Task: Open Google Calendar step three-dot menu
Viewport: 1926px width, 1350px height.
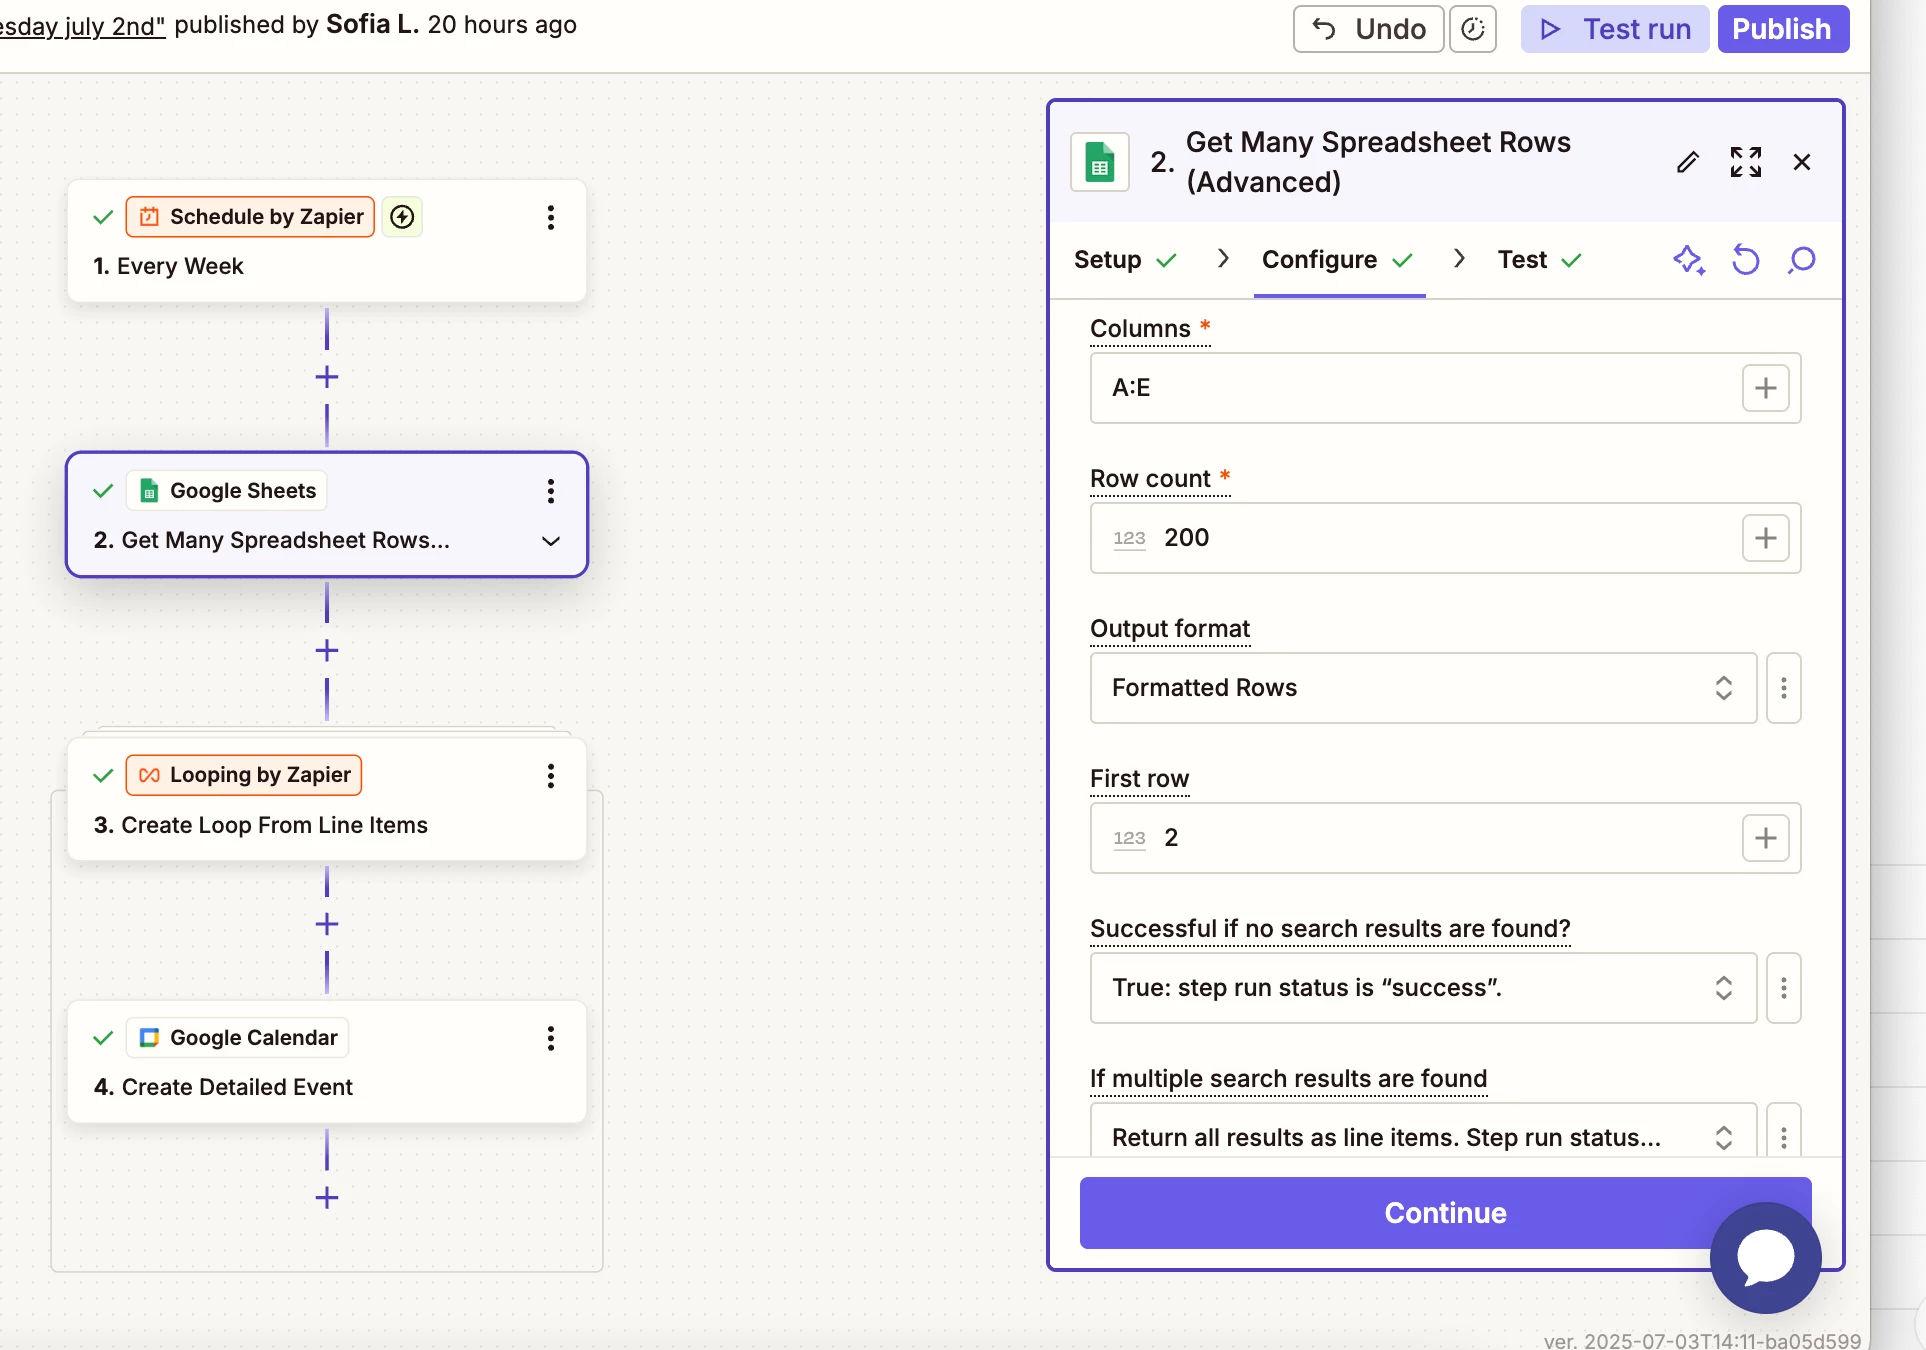Action: pos(551,1038)
